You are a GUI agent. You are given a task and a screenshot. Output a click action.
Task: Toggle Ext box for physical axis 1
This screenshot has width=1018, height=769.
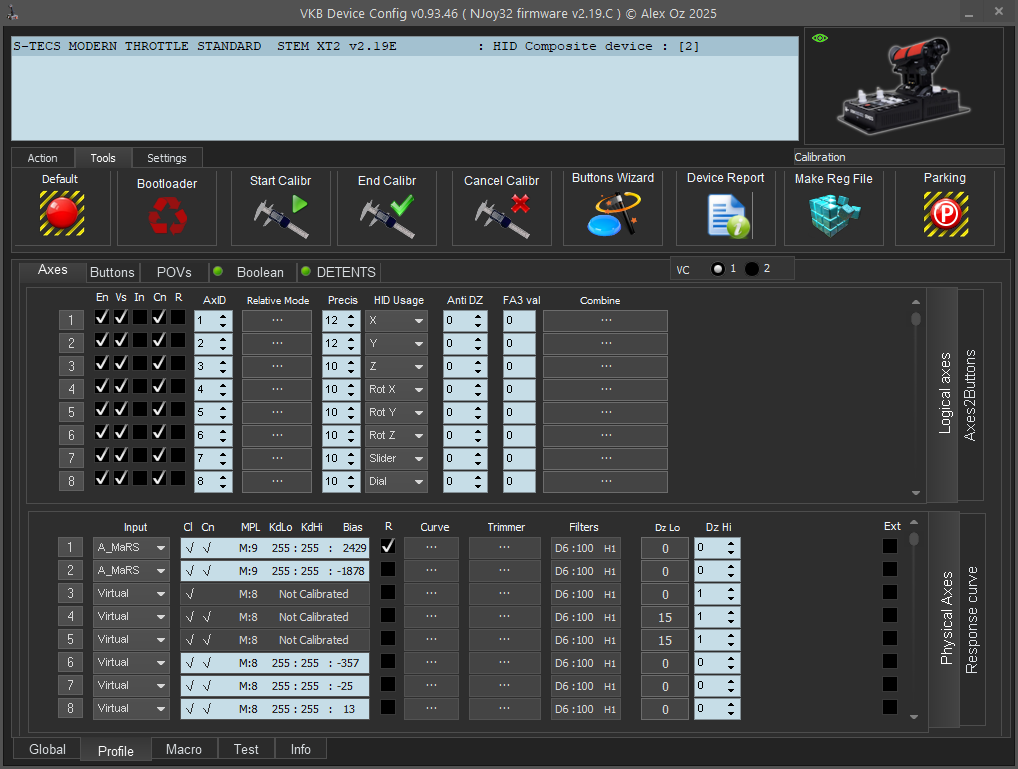coord(890,546)
